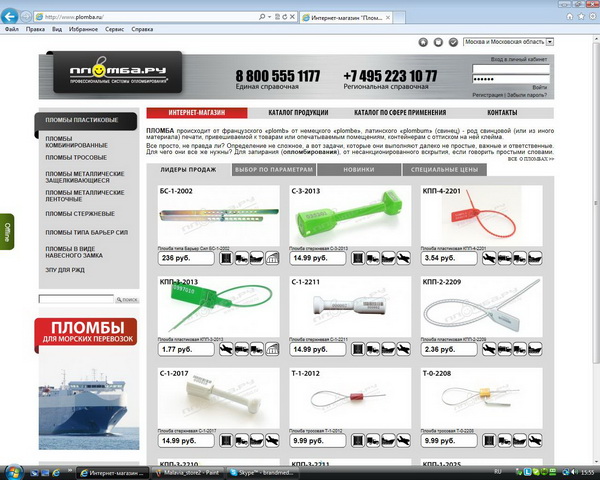Click the truck icon under С-1-2211
Image resolution: width=600 pixels, height=480 pixels.
(373, 349)
